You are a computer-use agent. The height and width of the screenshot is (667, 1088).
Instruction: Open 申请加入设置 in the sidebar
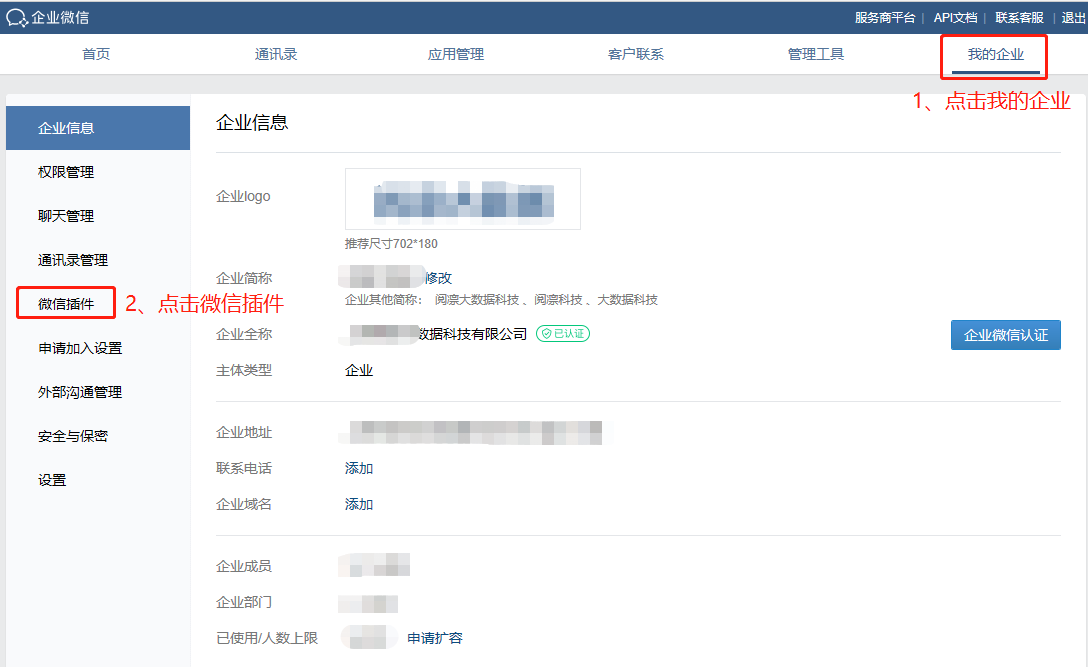pyautogui.click(x=80, y=348)
